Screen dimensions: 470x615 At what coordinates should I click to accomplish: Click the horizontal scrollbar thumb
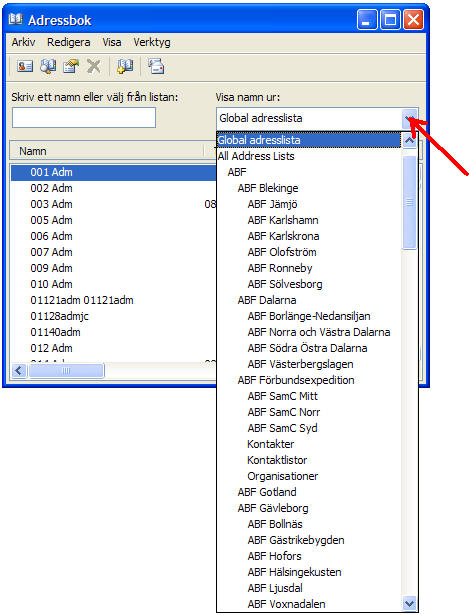pos(66,370)
